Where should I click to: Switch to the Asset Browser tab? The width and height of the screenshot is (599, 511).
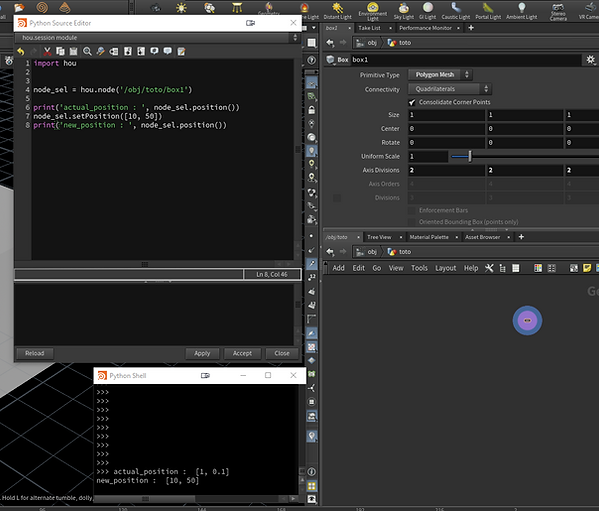pos(482,237)
